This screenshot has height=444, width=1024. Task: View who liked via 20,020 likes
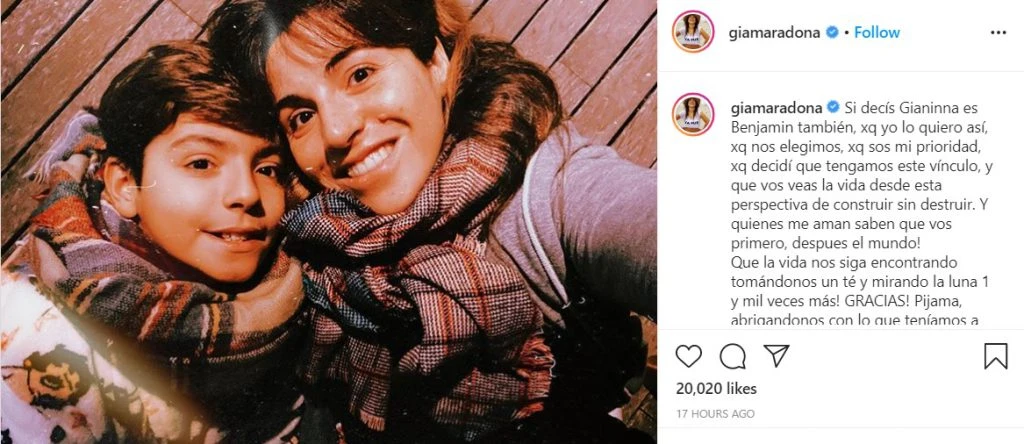pos(716,388)
